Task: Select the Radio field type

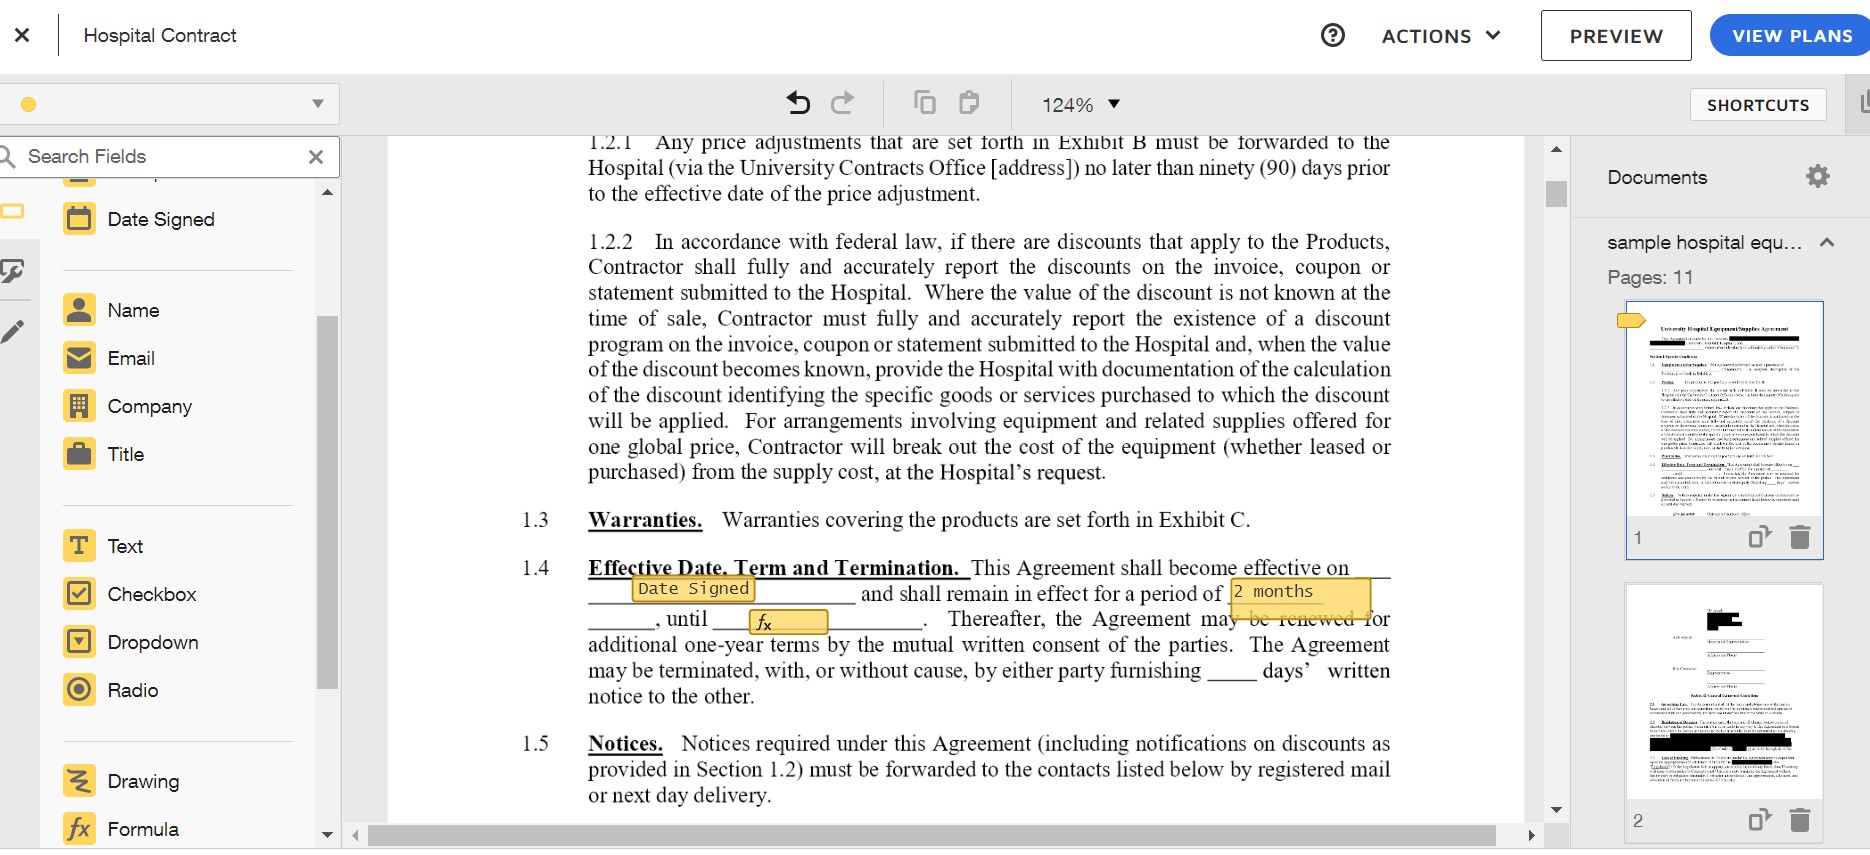Action: (111, 690)
